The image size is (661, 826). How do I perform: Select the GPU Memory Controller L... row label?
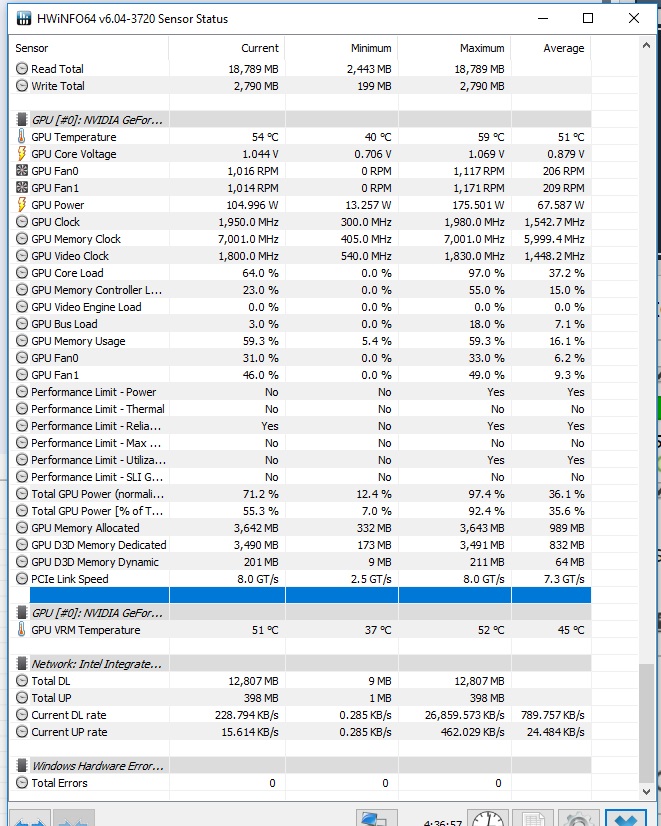(x=97, y=290)
